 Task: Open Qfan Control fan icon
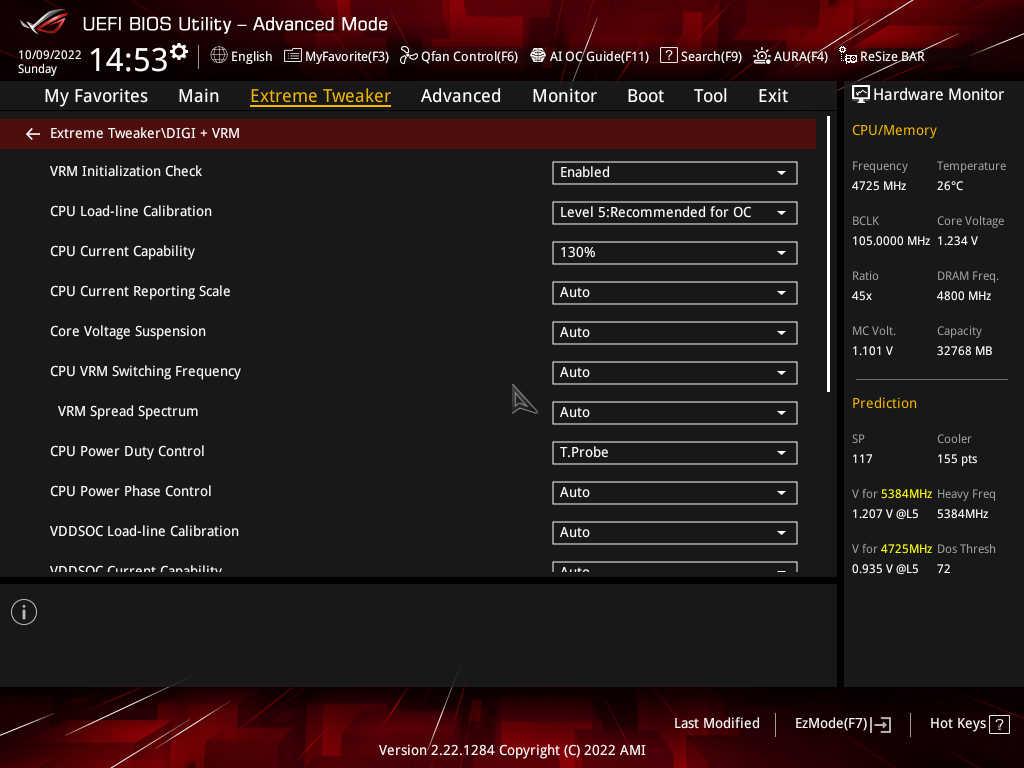click(x=408, y=56)
